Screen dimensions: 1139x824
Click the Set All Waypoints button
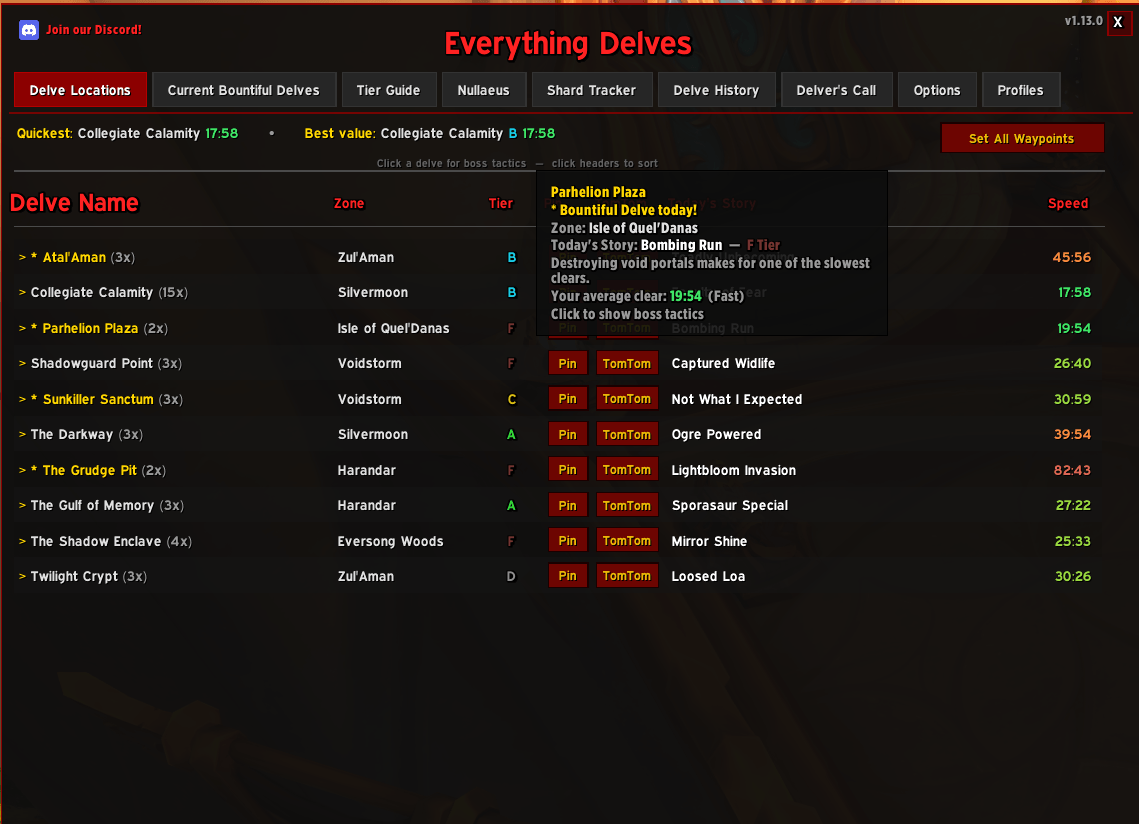pos(1022,138)
